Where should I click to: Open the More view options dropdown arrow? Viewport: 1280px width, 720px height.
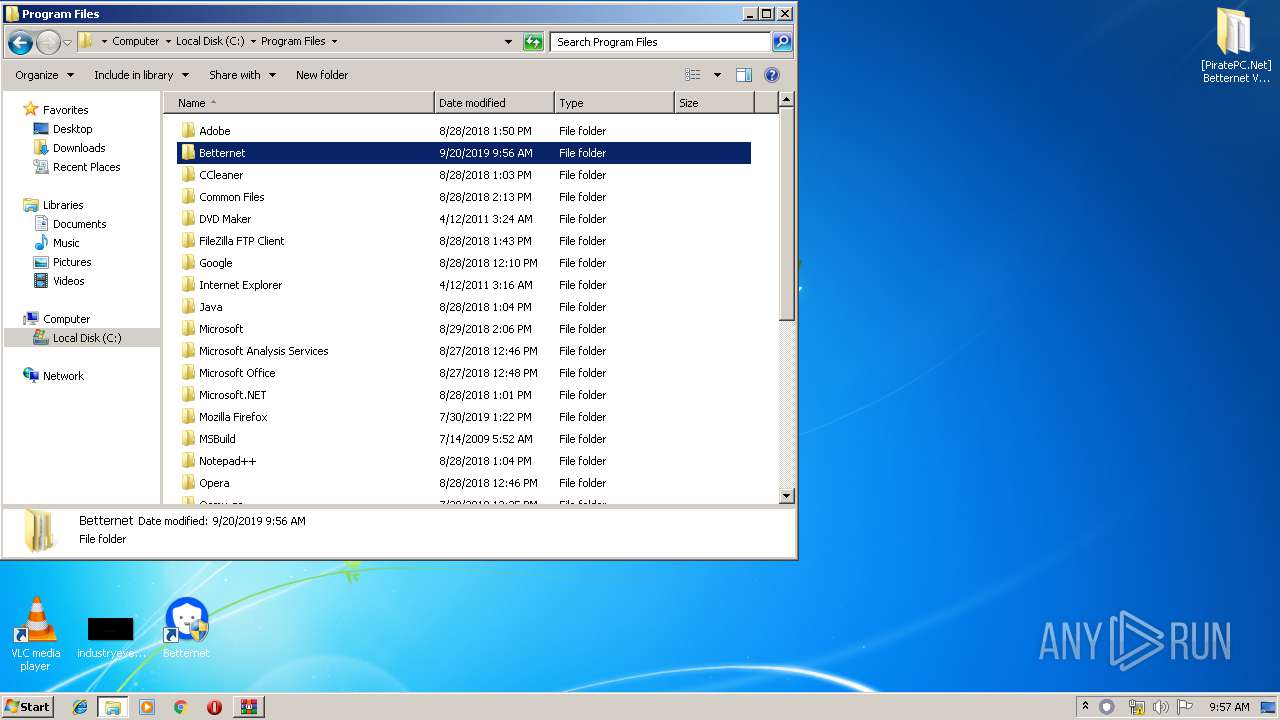pos(717,75)
